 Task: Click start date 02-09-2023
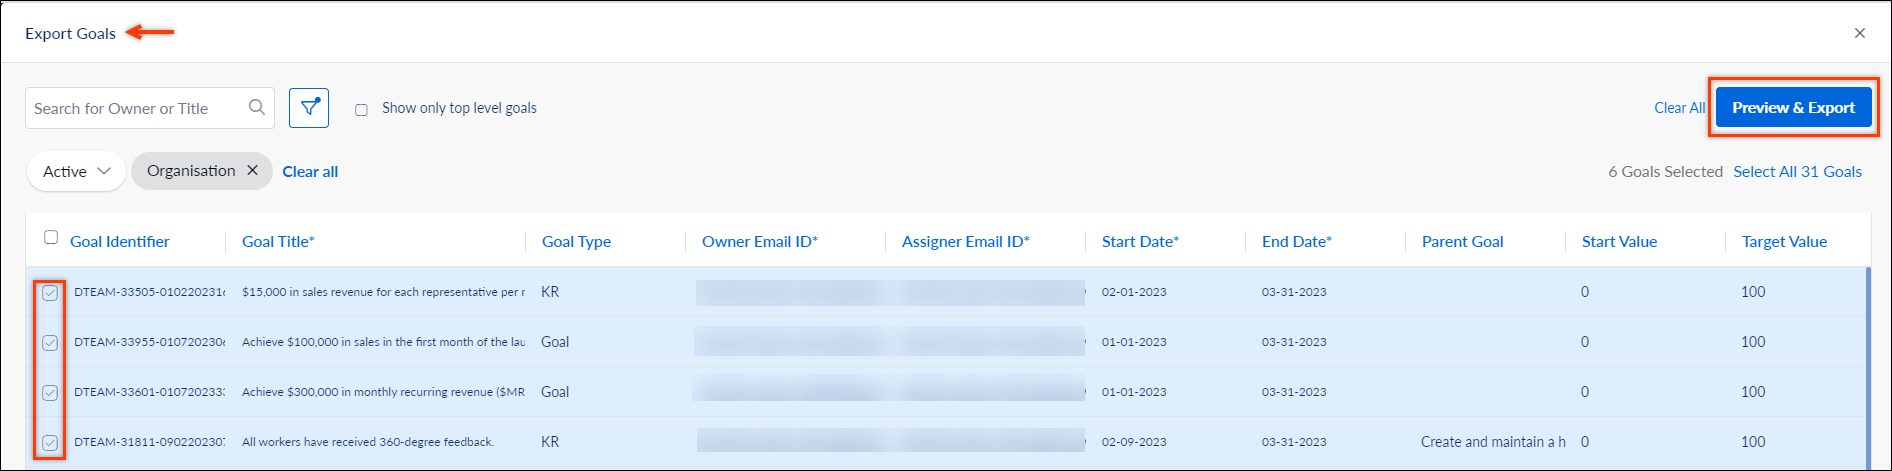click(1134, 442)
